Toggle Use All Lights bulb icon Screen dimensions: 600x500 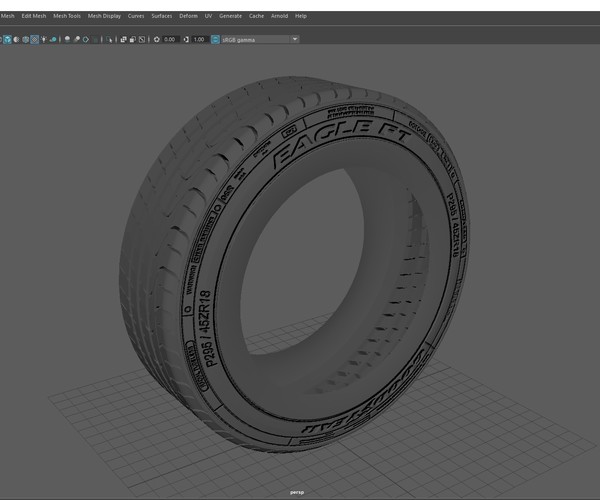click(x=44, y=39)
